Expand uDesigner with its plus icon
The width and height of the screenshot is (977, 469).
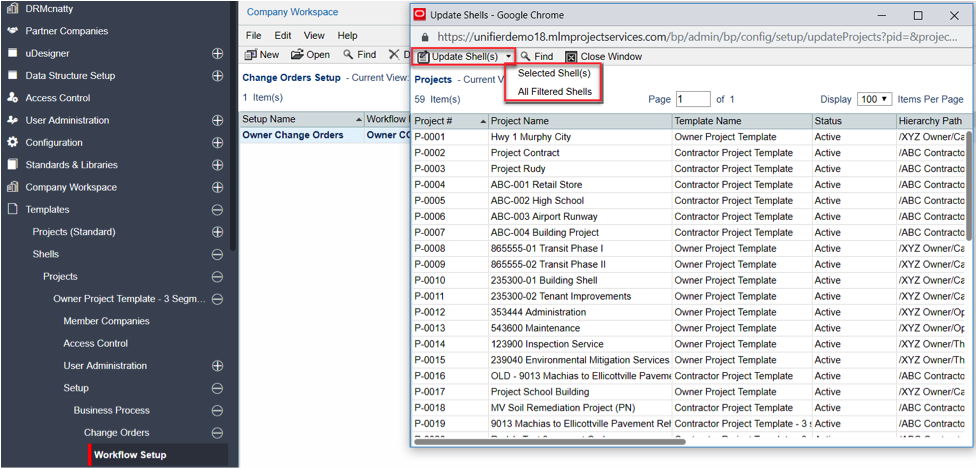217,54
